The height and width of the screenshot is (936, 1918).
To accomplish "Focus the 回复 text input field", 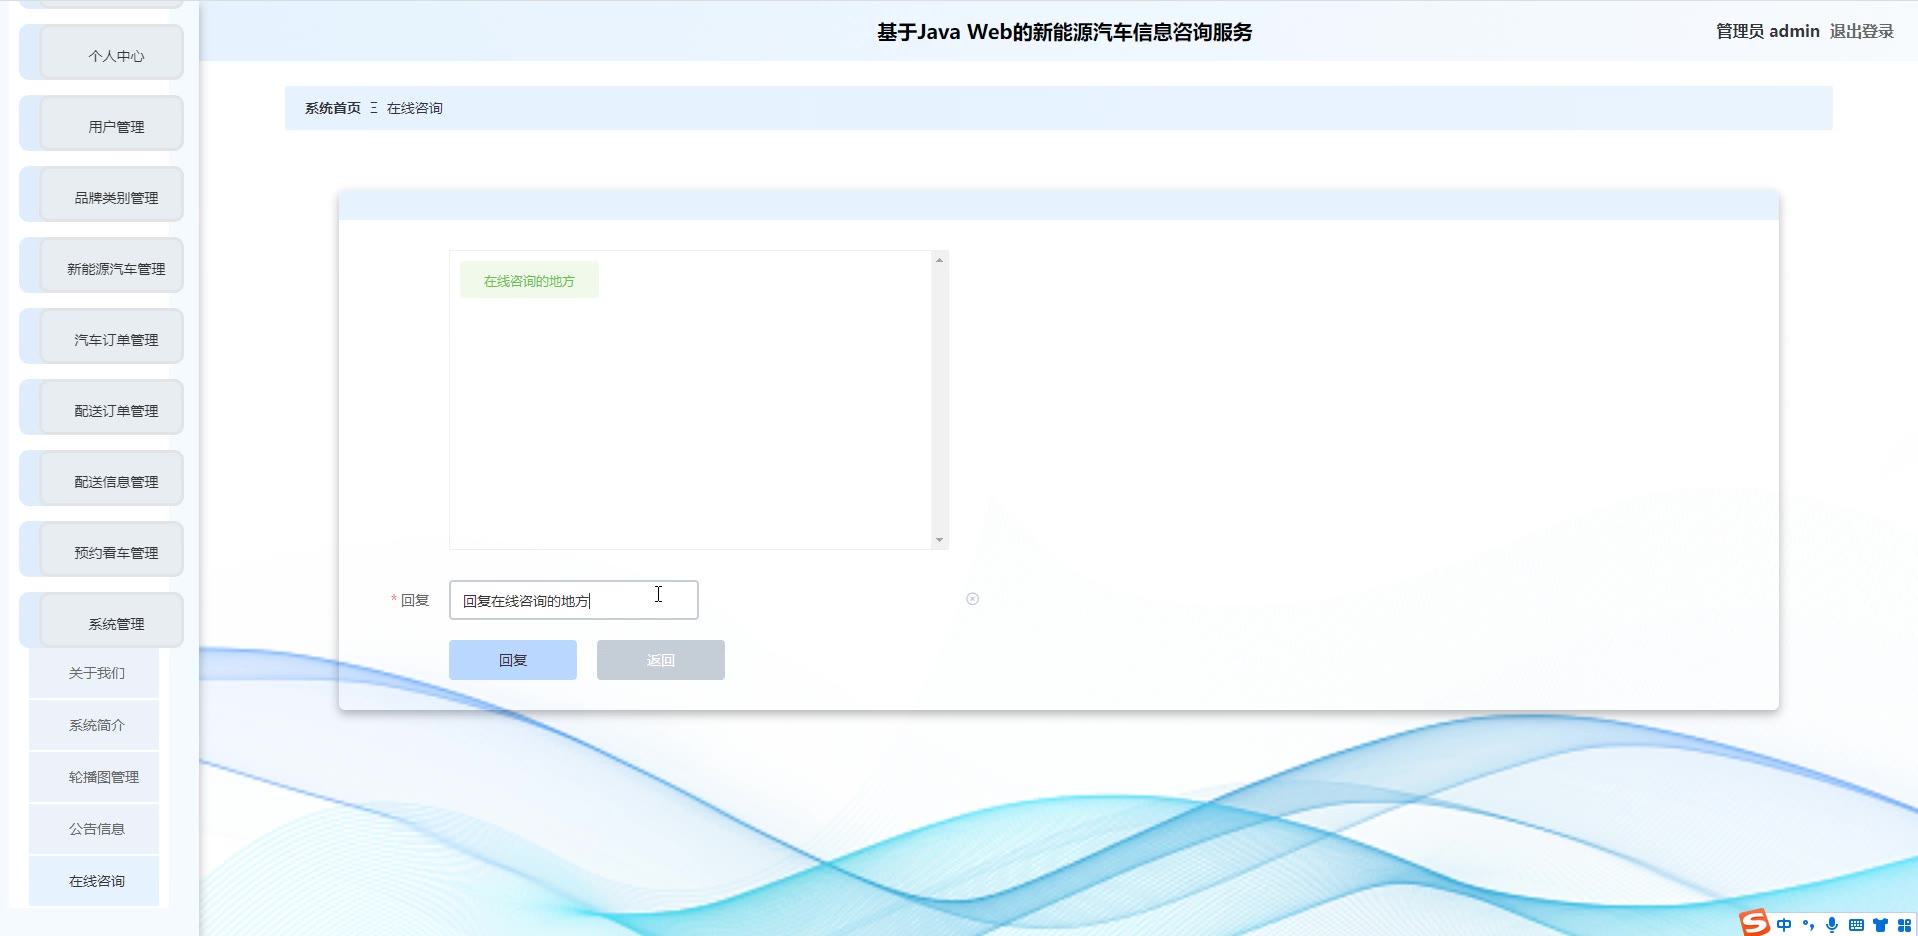I will tap(574, 600).
